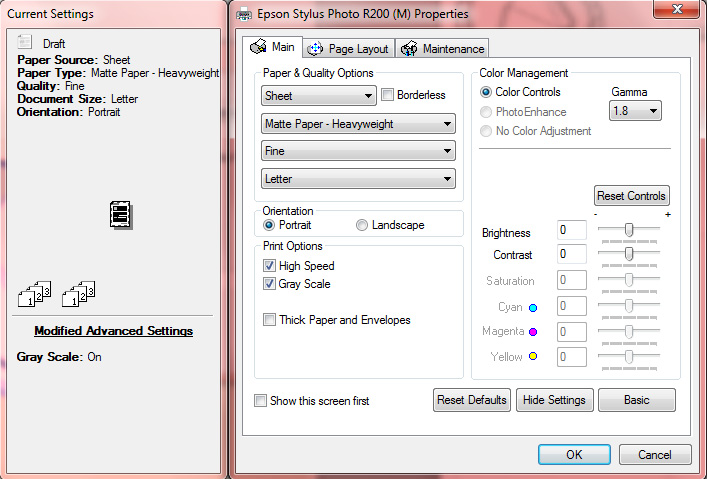Select No Color Adjustment option
Image resolution: width=707 pixels, height=479 pixels.
tap(486, 131)
